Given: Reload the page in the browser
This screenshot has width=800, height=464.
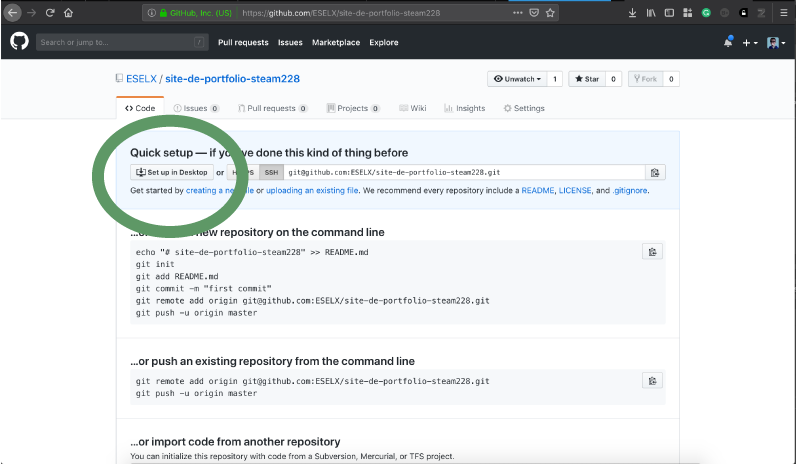Looking at the screenshot, I should click(x=48, y=13).
